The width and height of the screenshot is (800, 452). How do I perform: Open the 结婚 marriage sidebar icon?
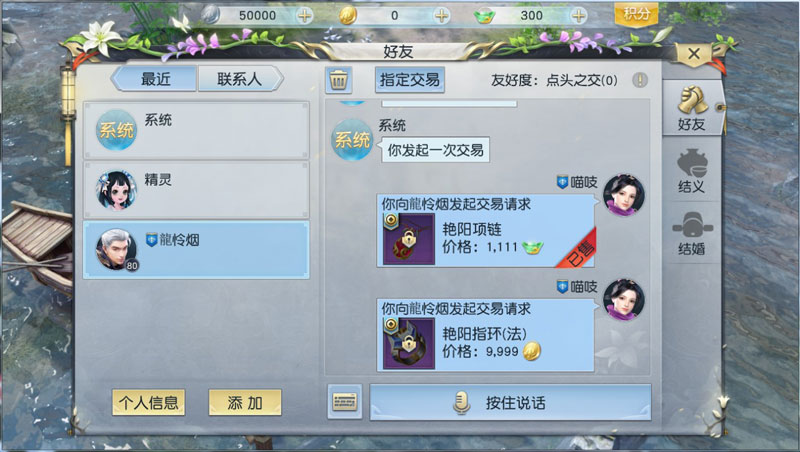pyautogui.click(x=691, y=233)
